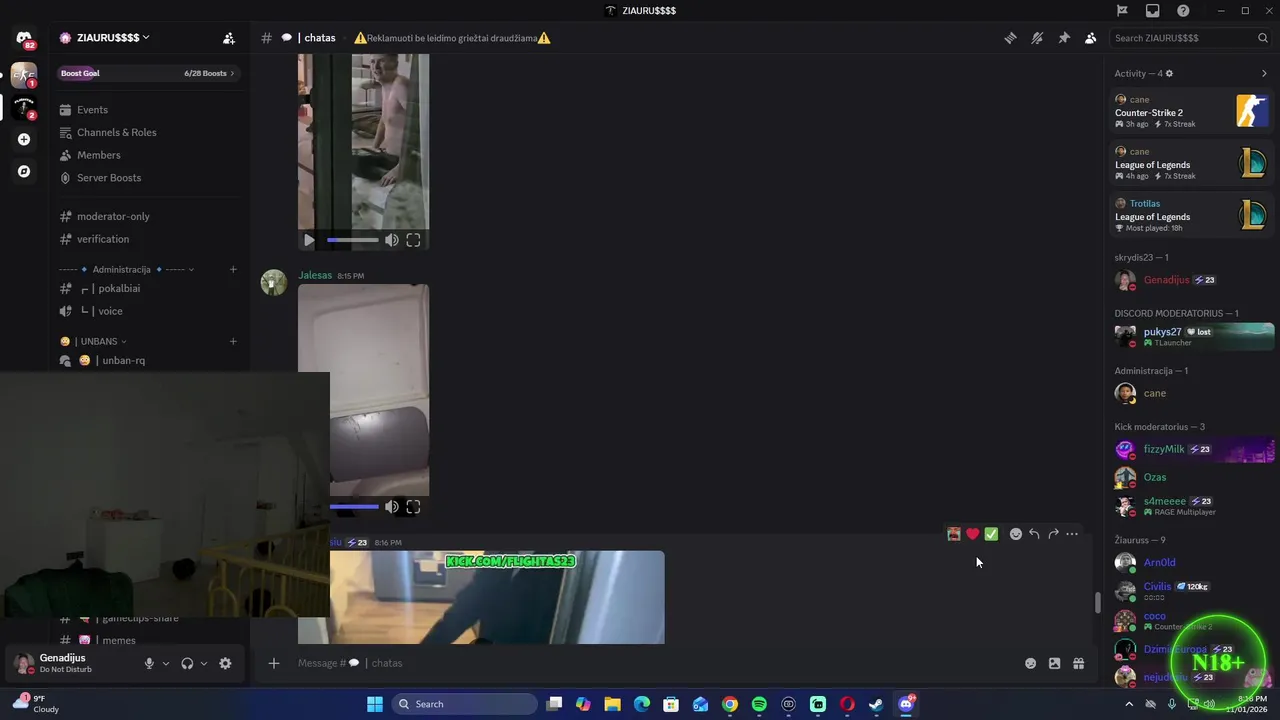Open notification settings bell icon in header
Viewport: 1280px width, 720px height.
[x=1037, y=38]
